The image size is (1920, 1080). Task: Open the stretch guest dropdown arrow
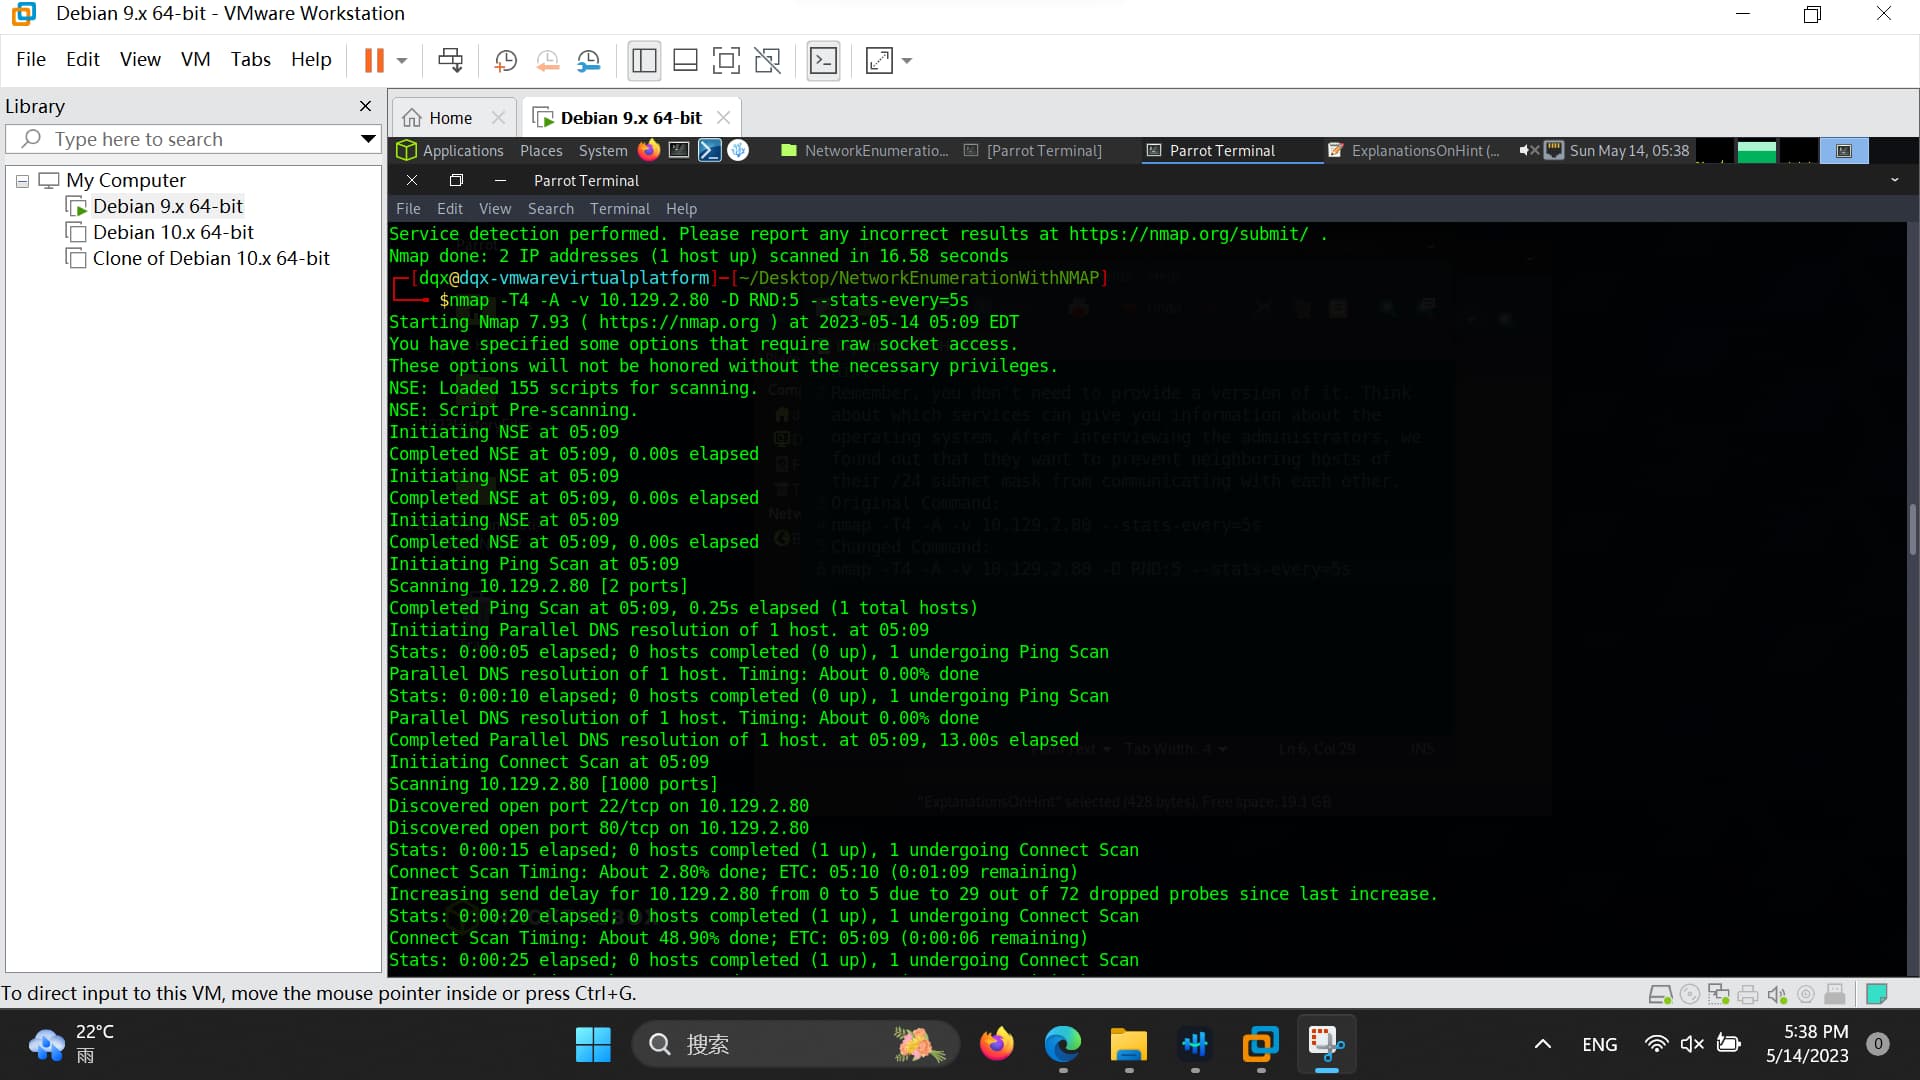[907, 61]
